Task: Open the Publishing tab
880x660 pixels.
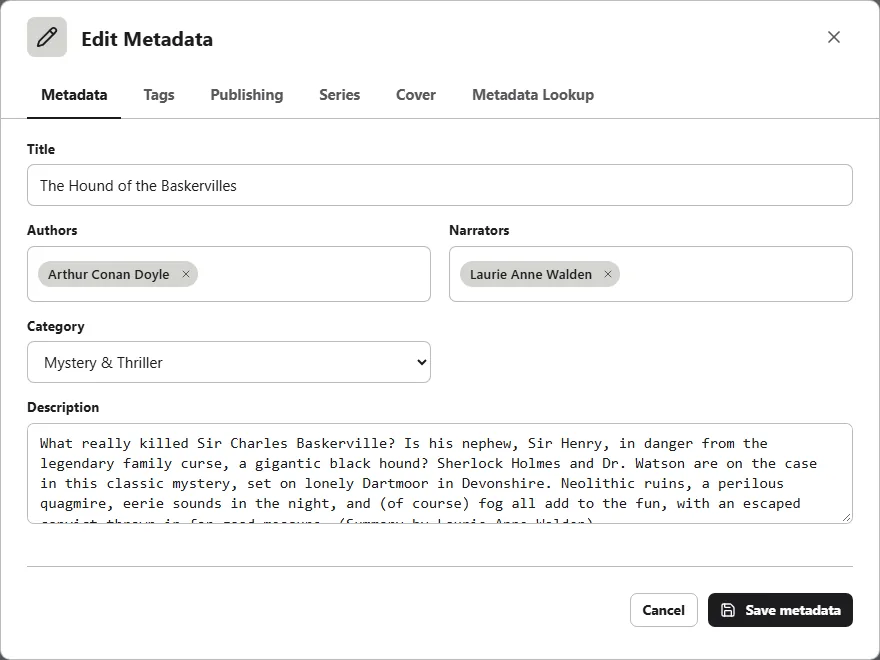Action: pyautogui.click(x=247, y=95)
